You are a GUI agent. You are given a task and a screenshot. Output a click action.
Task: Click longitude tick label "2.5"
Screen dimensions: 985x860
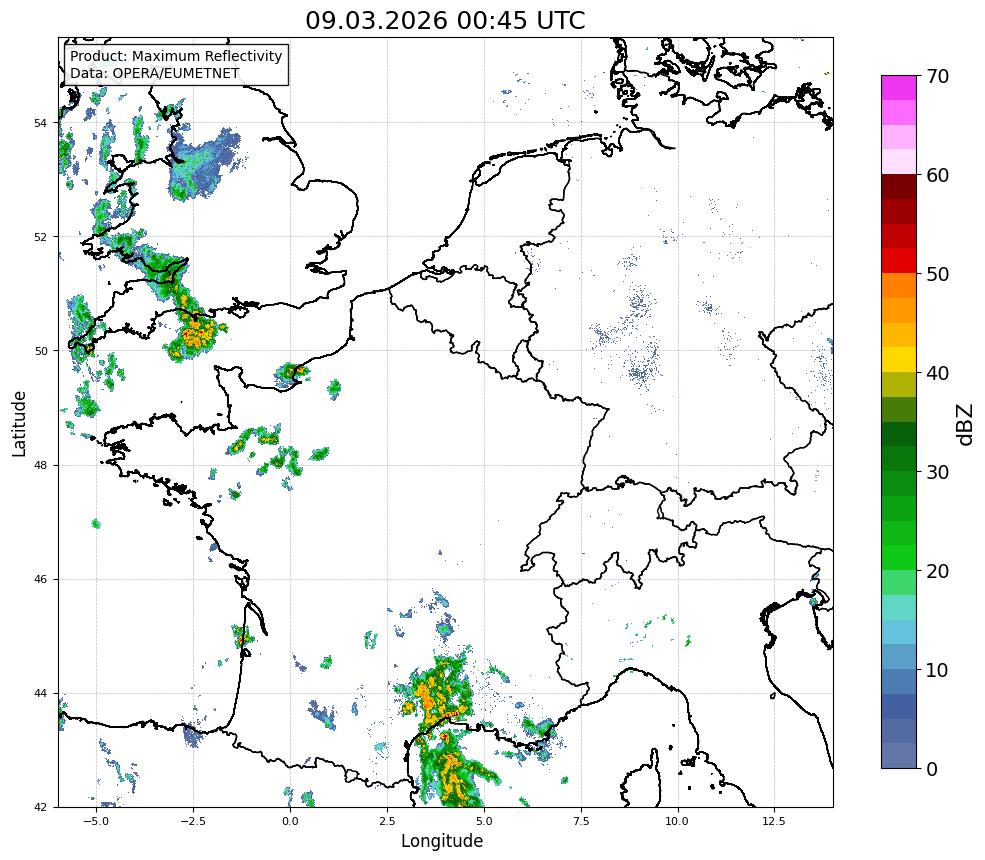(x=387, y=821)
